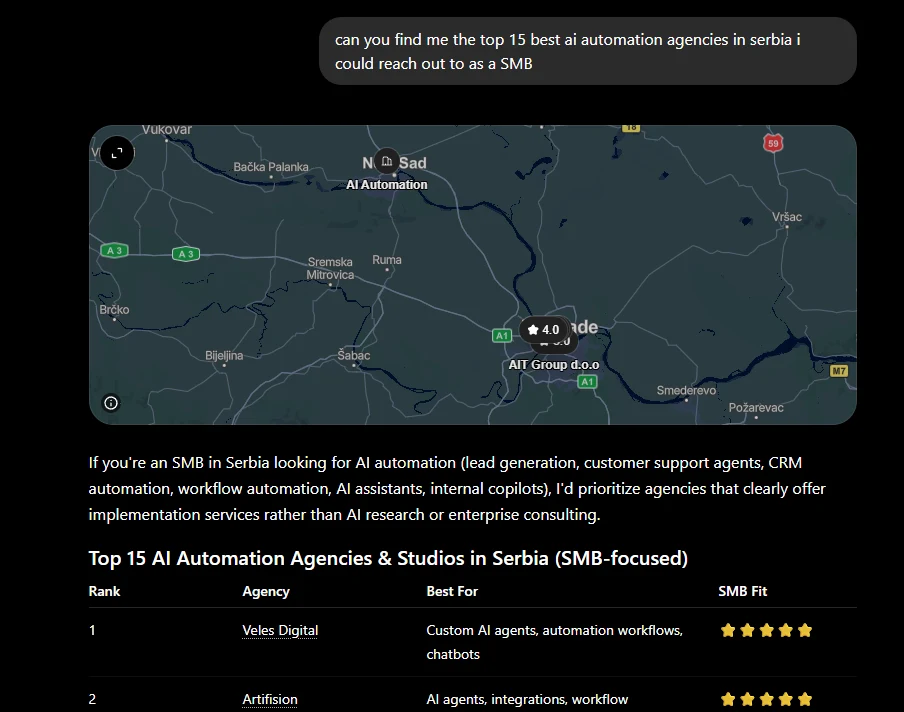Select the AI Automation map pin in Novi Sad
Viewport: 904px width, 712px height.
pos(386,161)
